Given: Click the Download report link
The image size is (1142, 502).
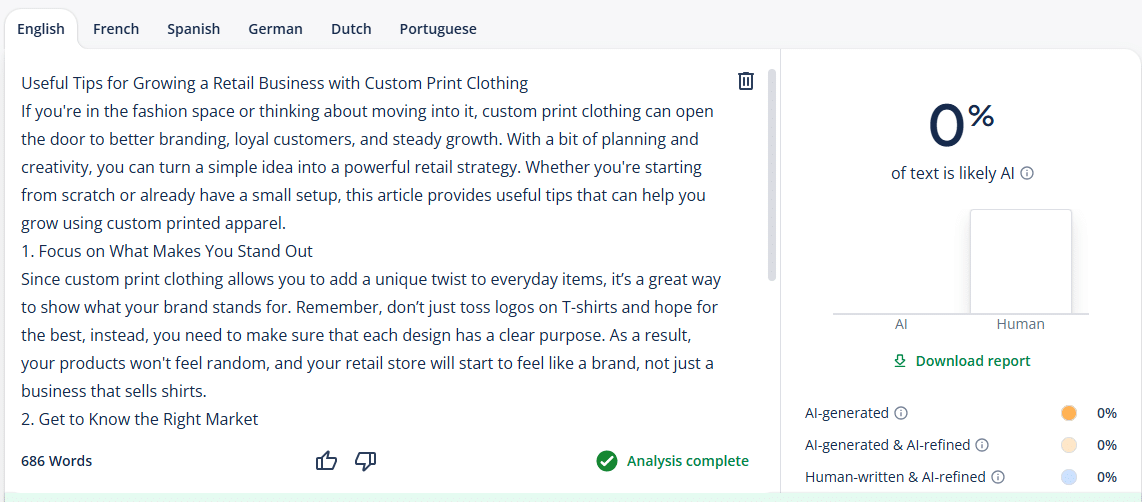Looking at the screenshot, I should pyautogui.click(x=972, y=361).
